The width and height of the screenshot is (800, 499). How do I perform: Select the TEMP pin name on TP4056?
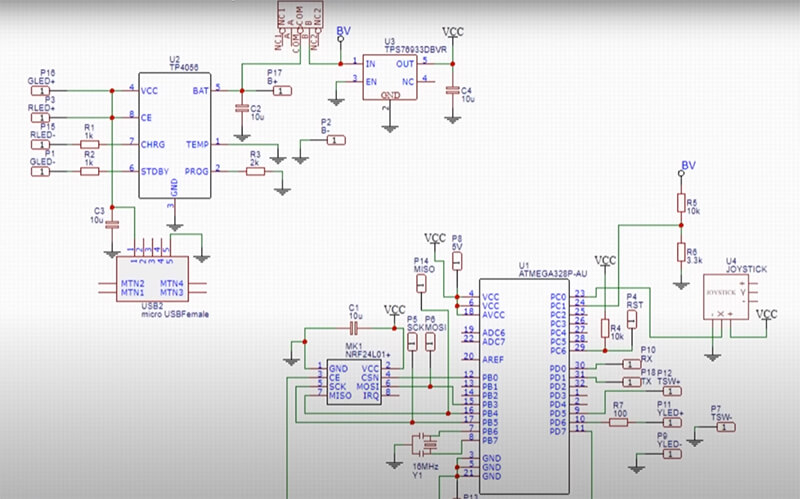pyautogui.click(x=197, y=144)
